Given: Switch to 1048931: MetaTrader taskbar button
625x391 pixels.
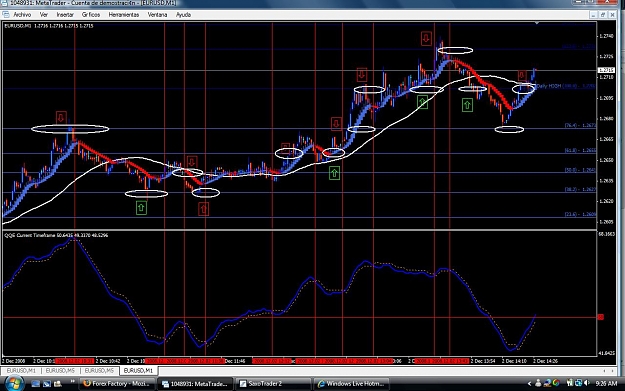Looking at the screenshot, I should (195, 384).
